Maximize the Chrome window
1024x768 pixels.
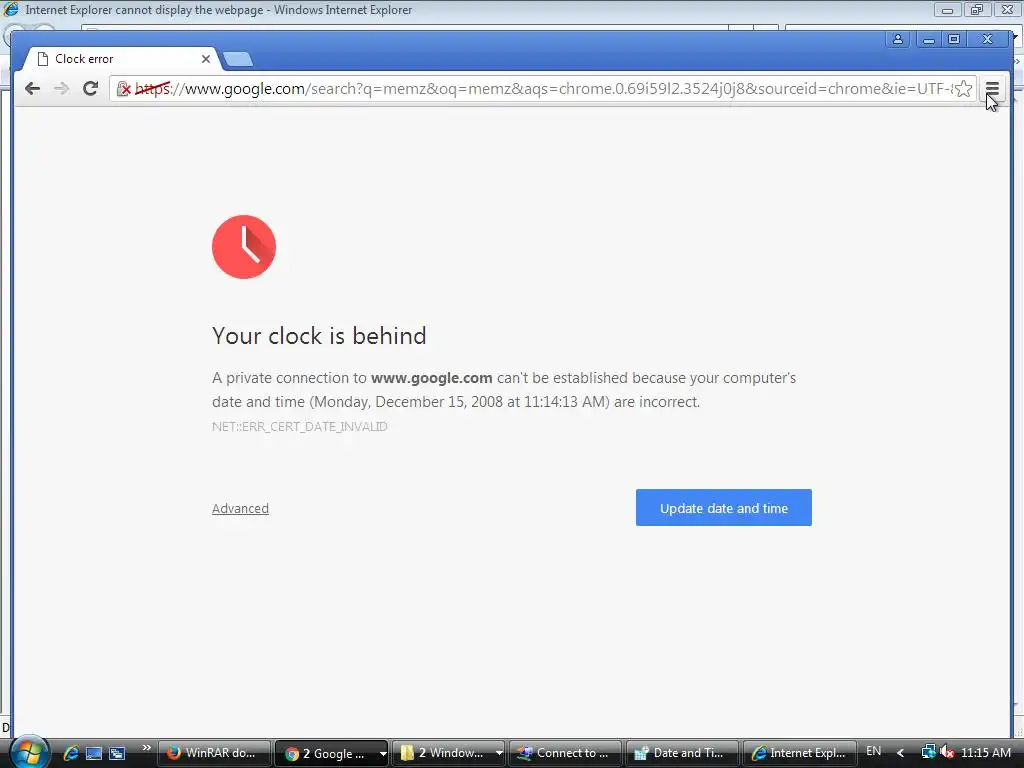tap(954, 39)
